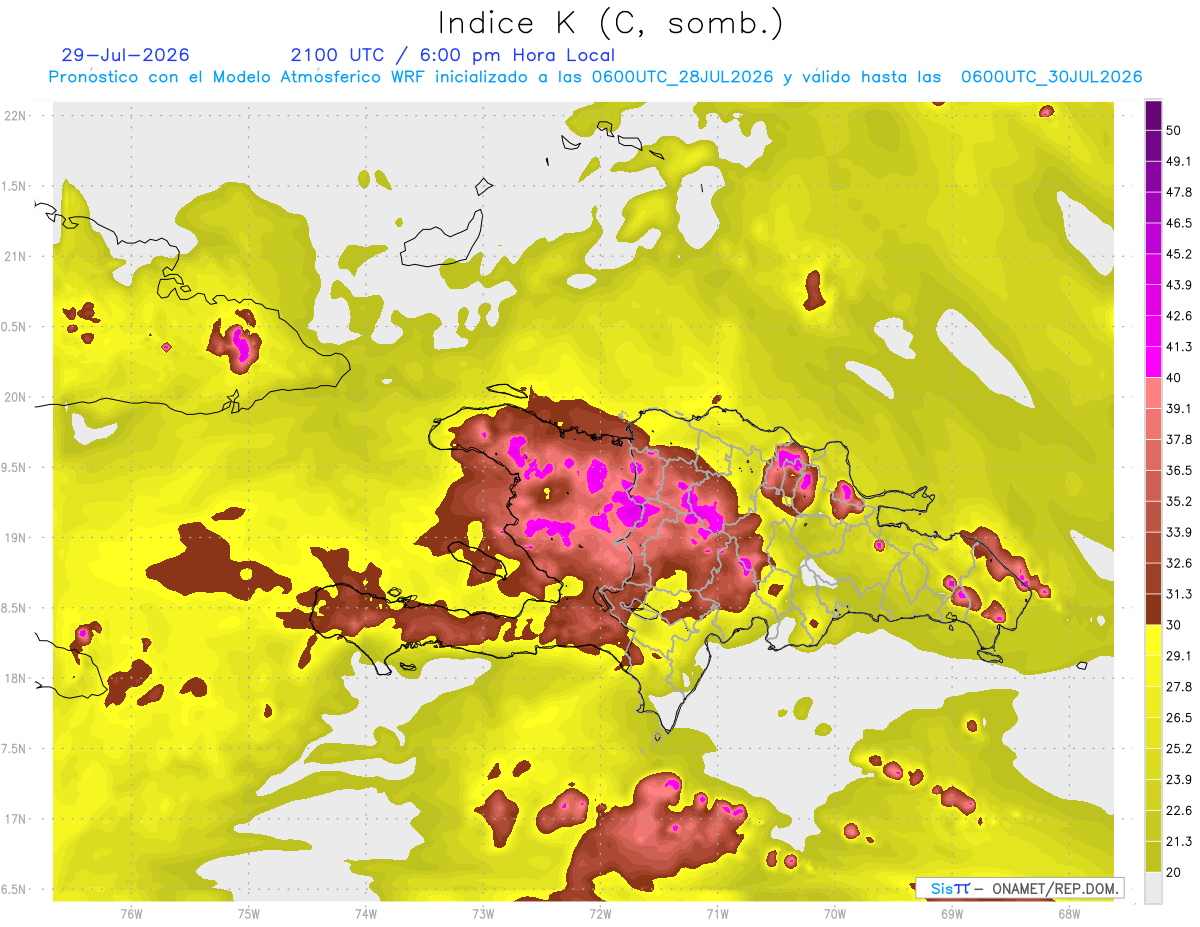Select legend value "35.2"
Viewport: 1200px width, 927px height.
pos(1178,501)
